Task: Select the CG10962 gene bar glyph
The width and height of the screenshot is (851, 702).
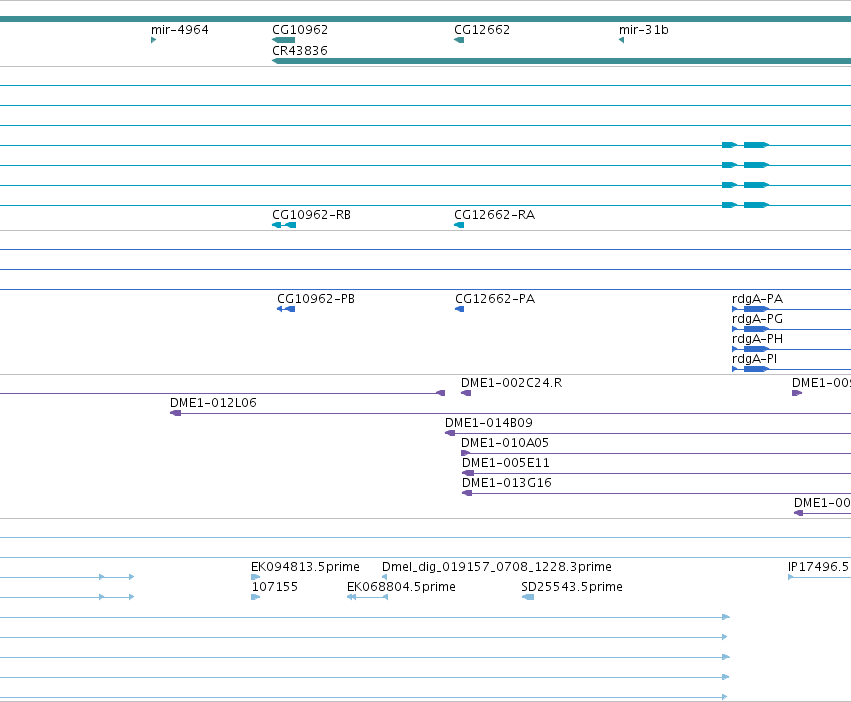Action: tap(283, 40)
